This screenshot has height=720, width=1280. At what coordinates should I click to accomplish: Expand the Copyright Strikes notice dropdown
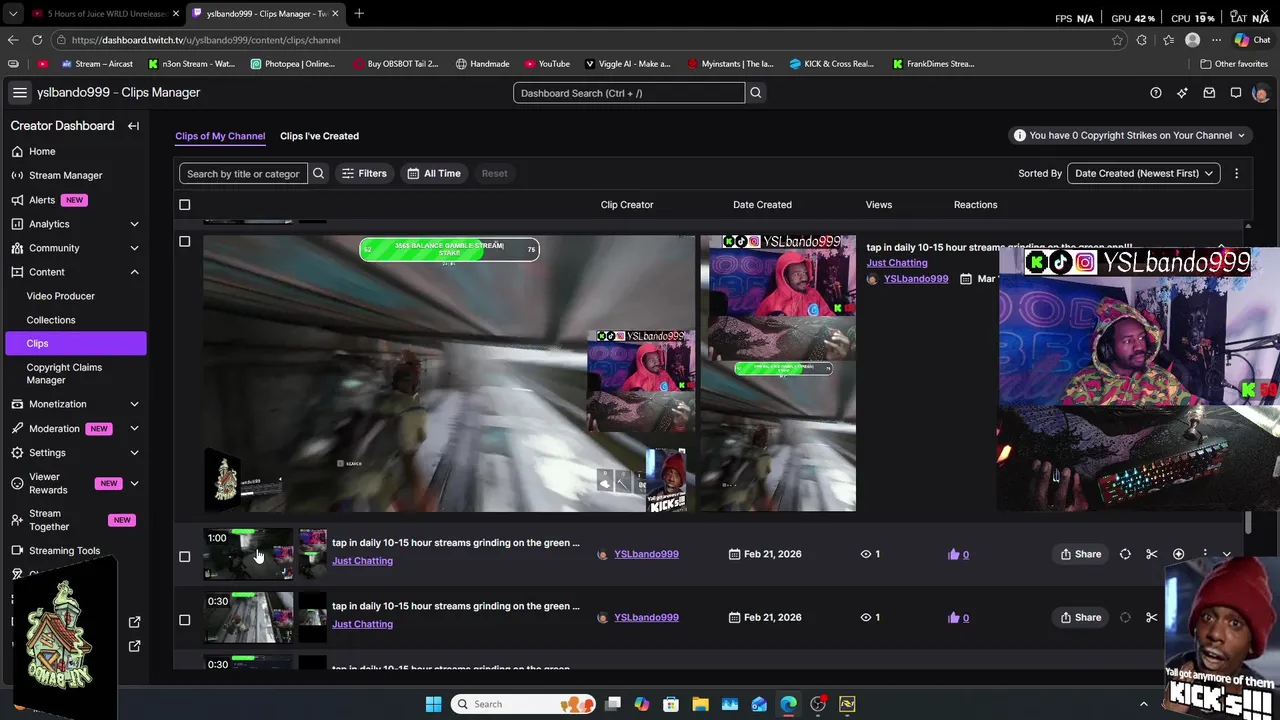tap(1129, 135)
